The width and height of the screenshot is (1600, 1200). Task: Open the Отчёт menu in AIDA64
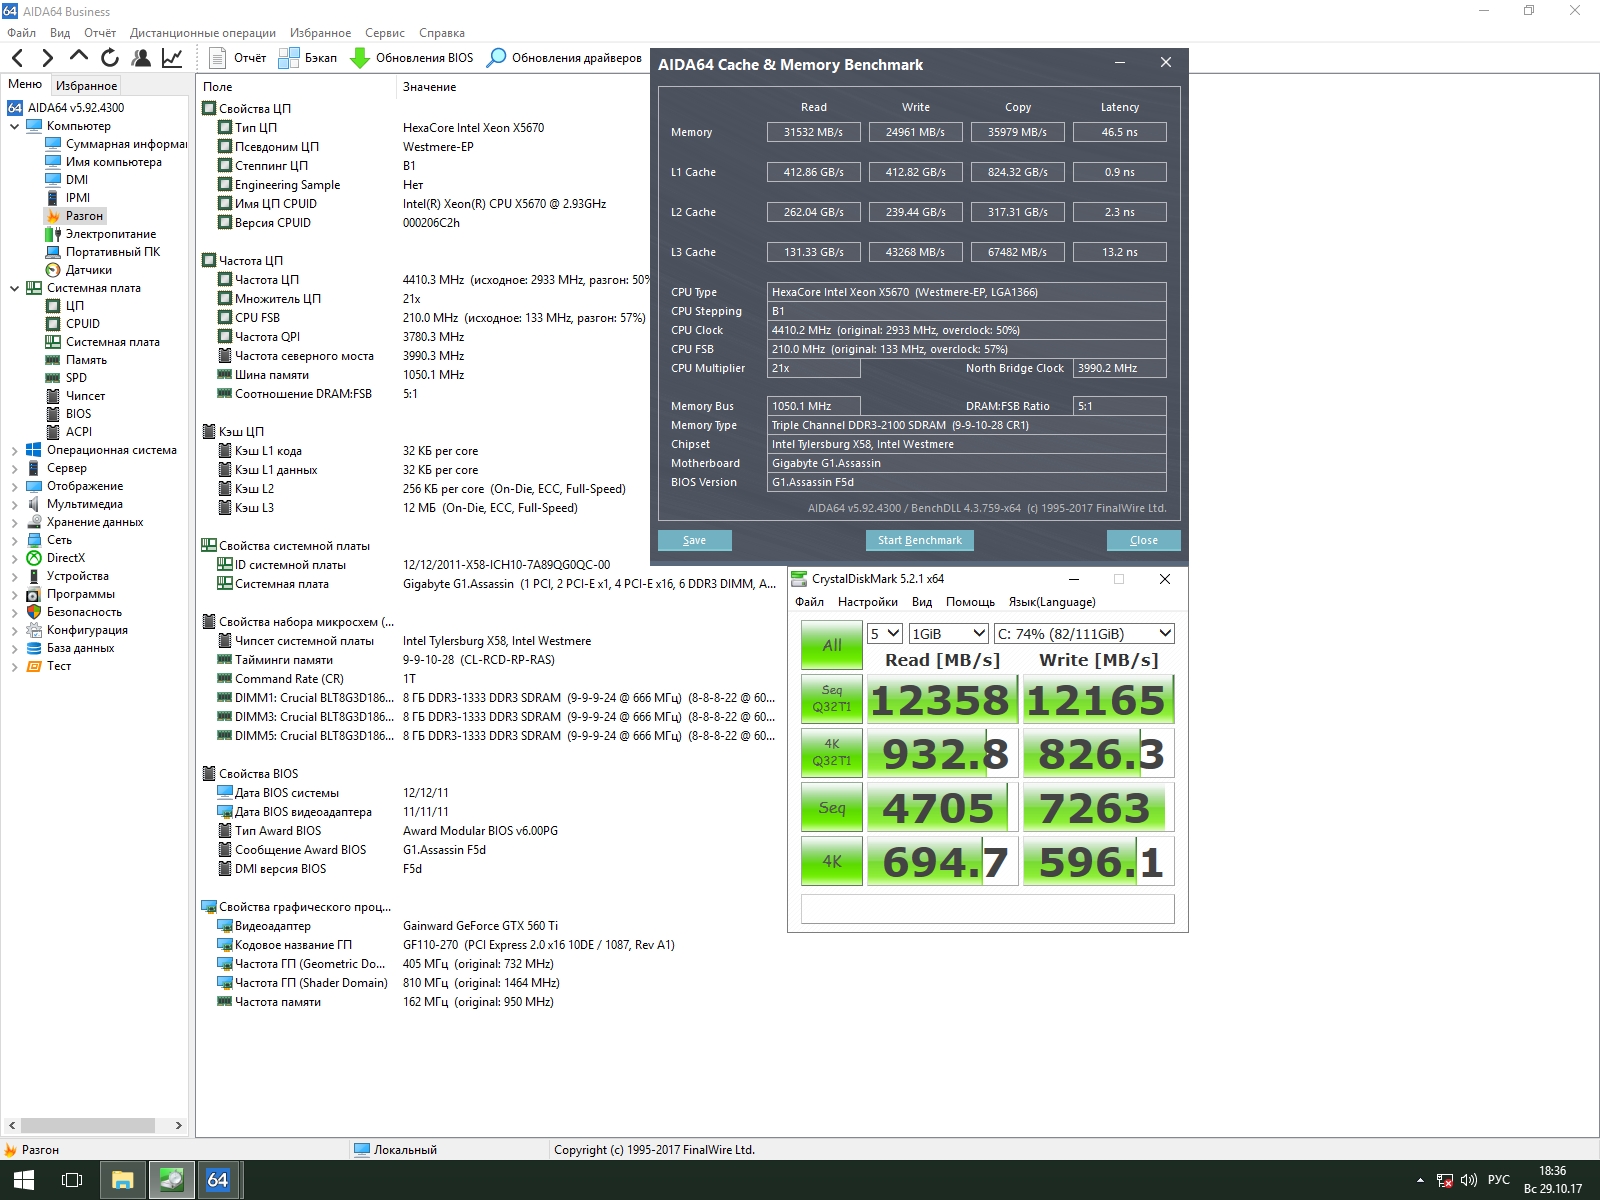[100, 33]
